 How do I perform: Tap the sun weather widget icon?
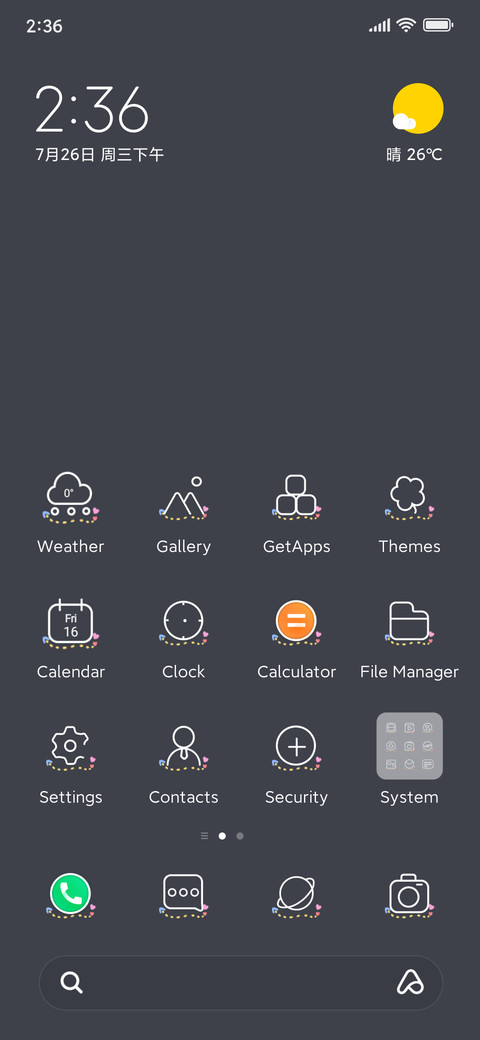pyautogui.click(x=417, y=109)
